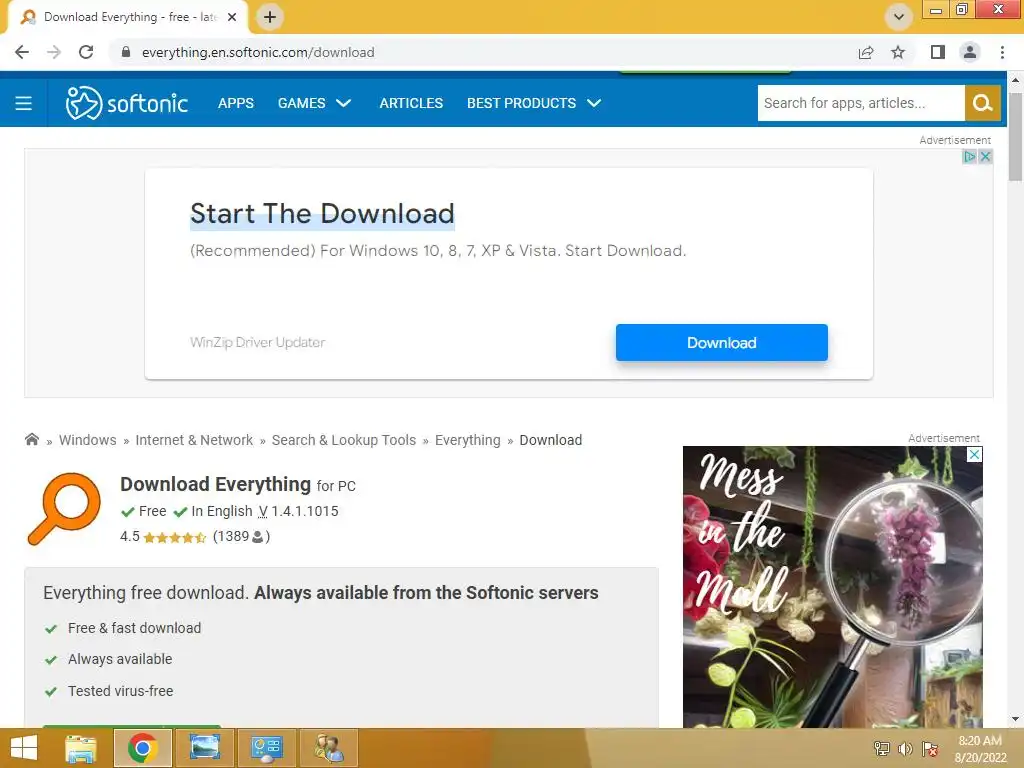Reload the current page

coord(86,52)
